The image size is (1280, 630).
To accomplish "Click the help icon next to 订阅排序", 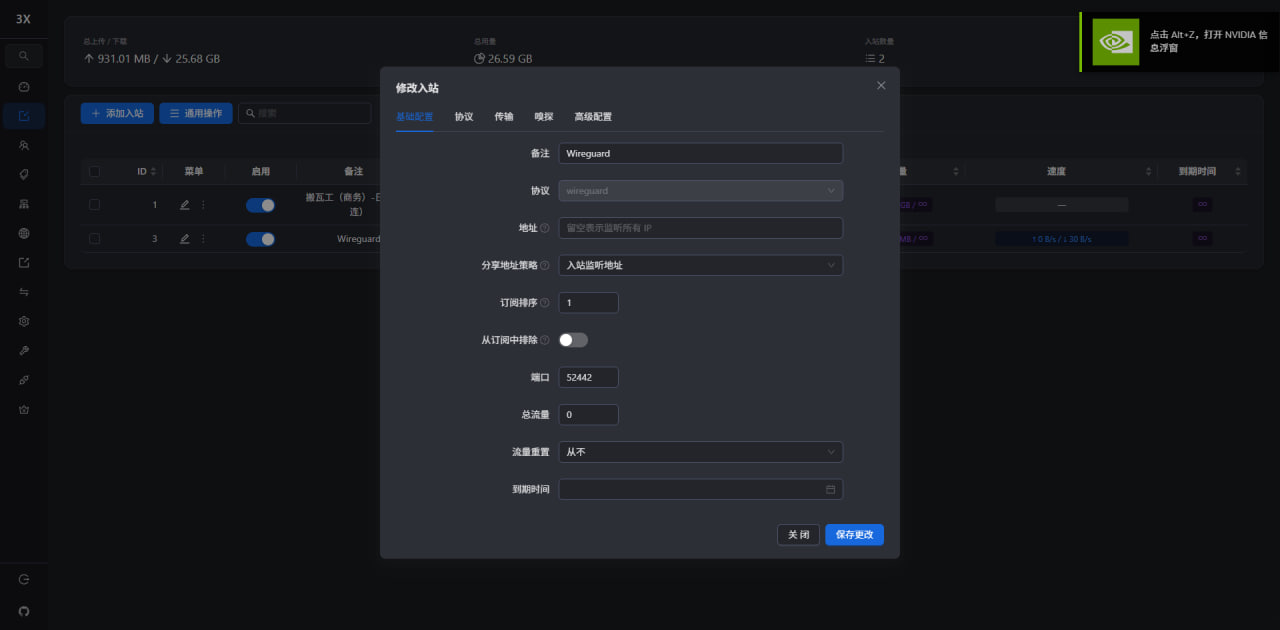I will pos(545,302).
